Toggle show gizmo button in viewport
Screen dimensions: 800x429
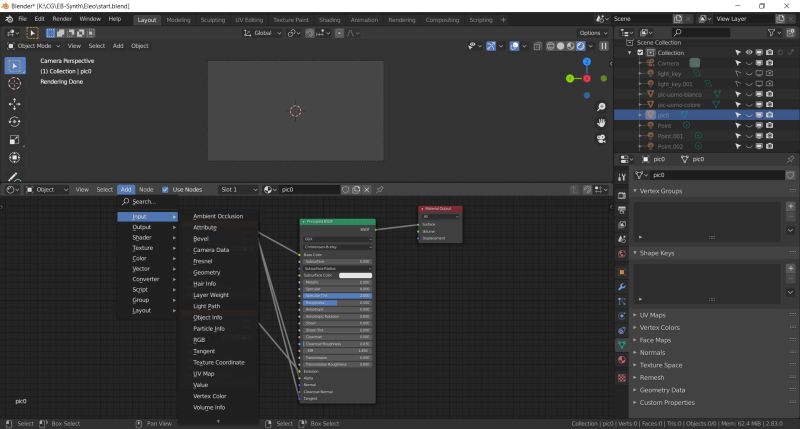(490, 46)
